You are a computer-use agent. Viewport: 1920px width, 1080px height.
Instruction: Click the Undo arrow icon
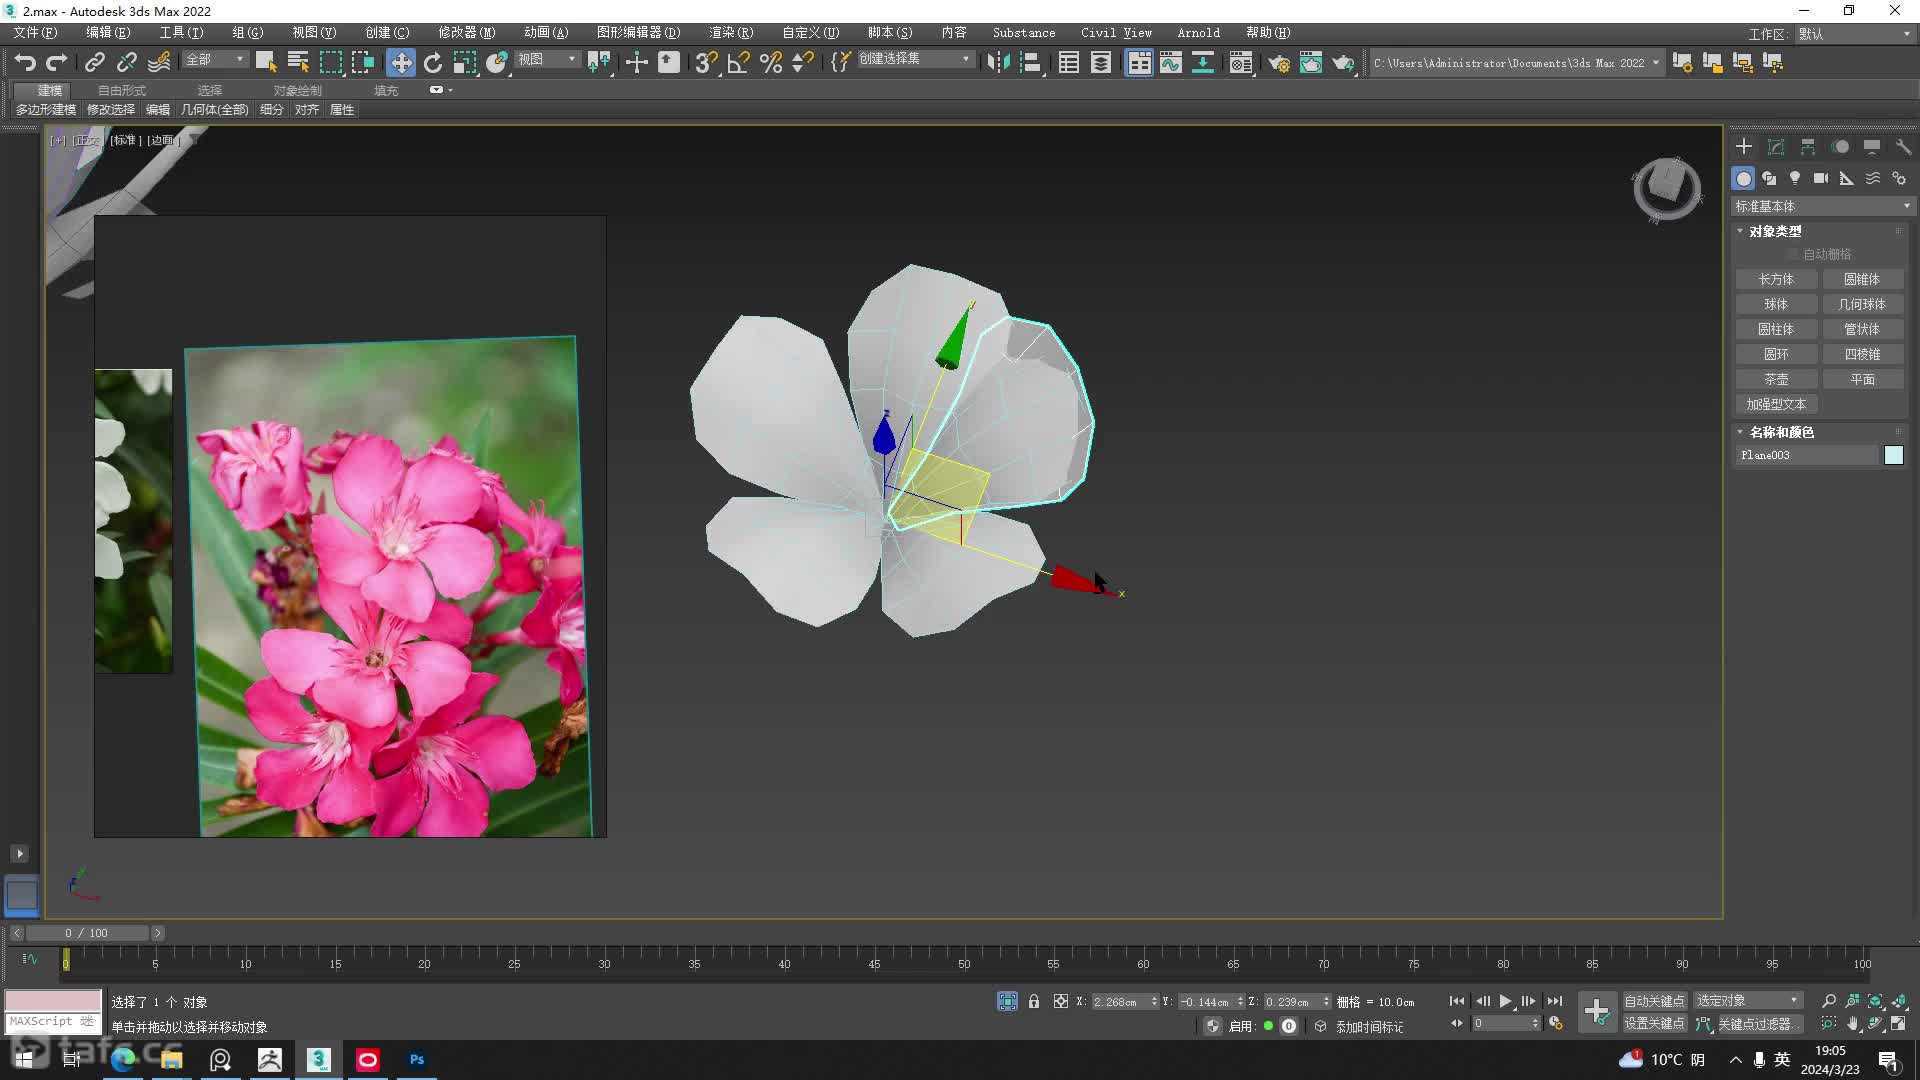point(25,63)
